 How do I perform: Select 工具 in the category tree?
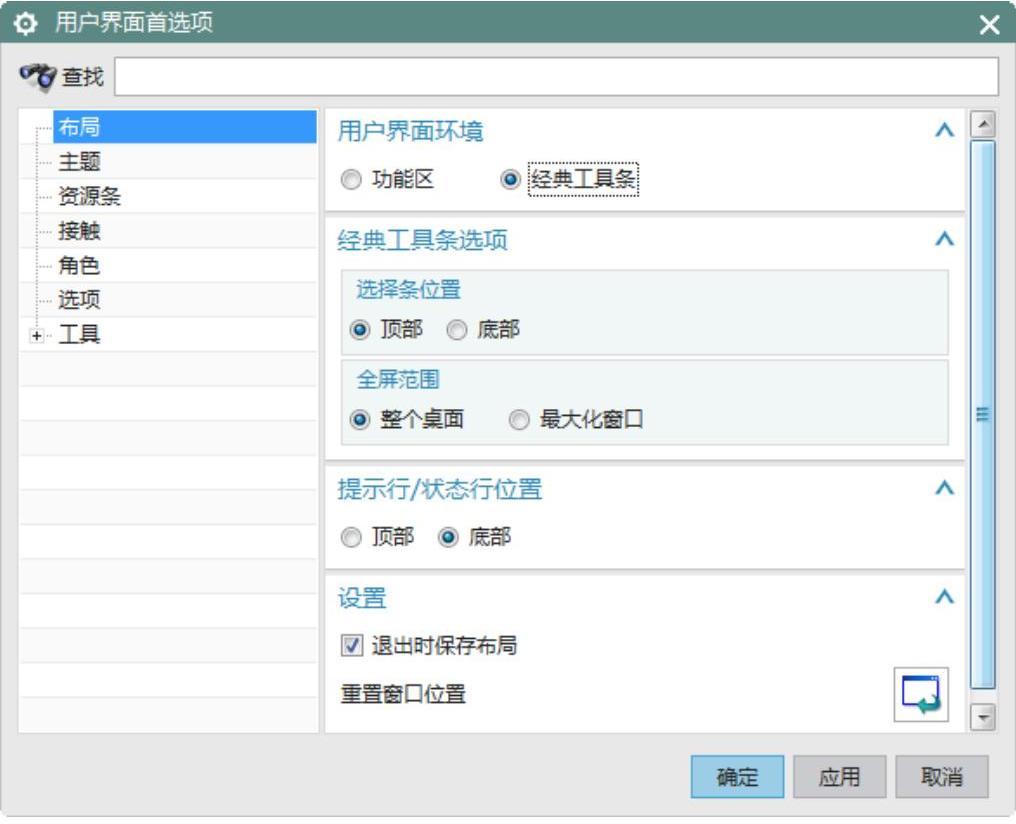point(79,335)
